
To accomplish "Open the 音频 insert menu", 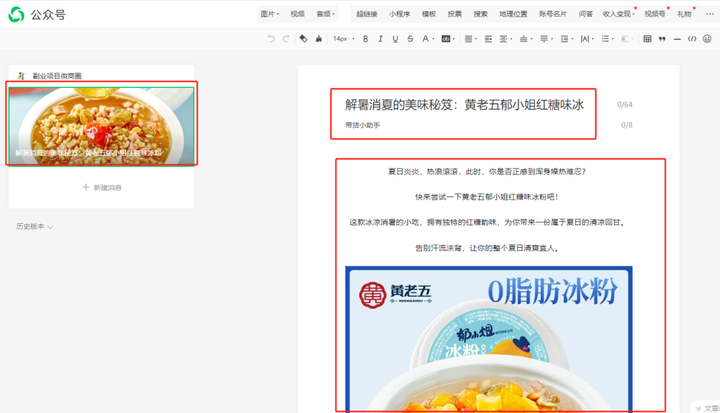I will 325,14.
